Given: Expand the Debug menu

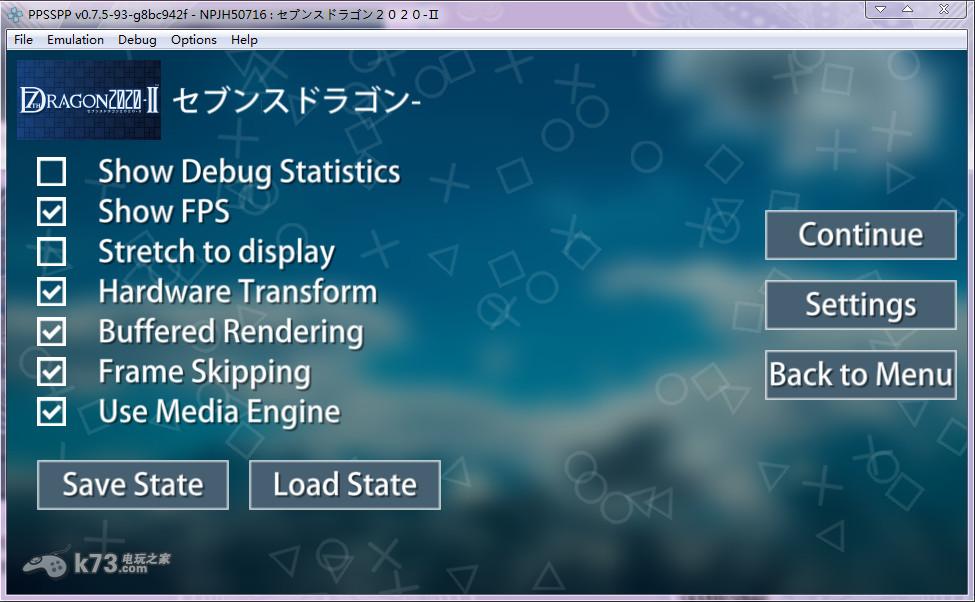Looking at the screenshot, I should coord(137,40).
